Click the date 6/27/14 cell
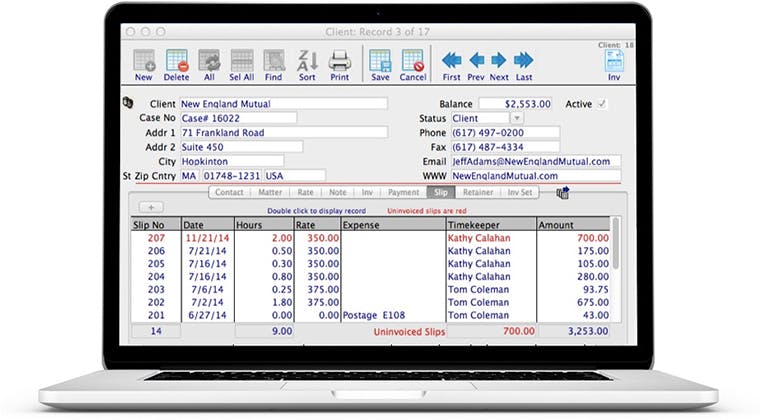760x420 pixels. 207,315
